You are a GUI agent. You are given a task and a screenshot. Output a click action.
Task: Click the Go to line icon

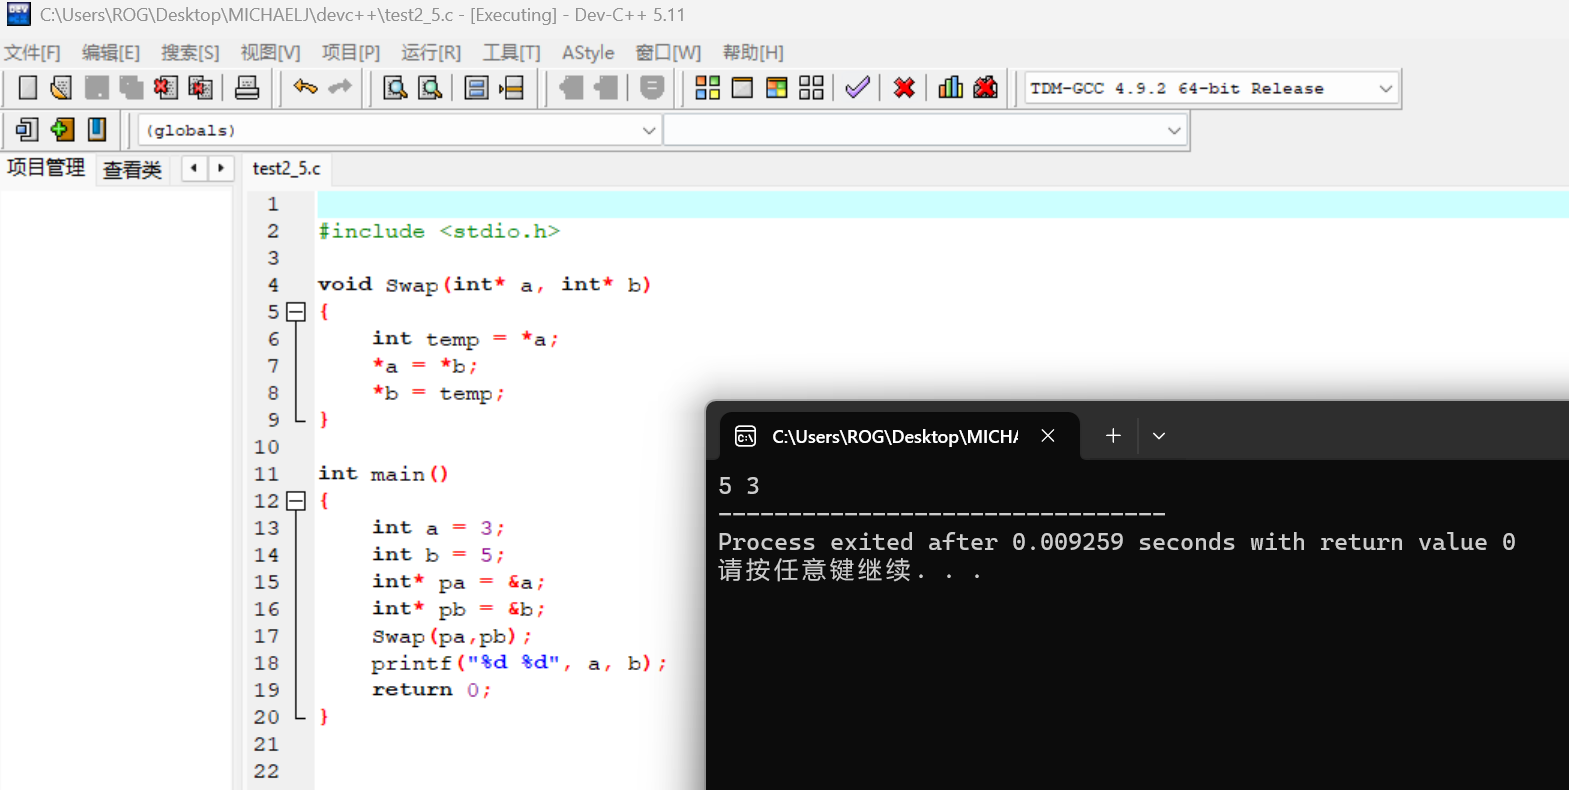[x=512, y=88]
